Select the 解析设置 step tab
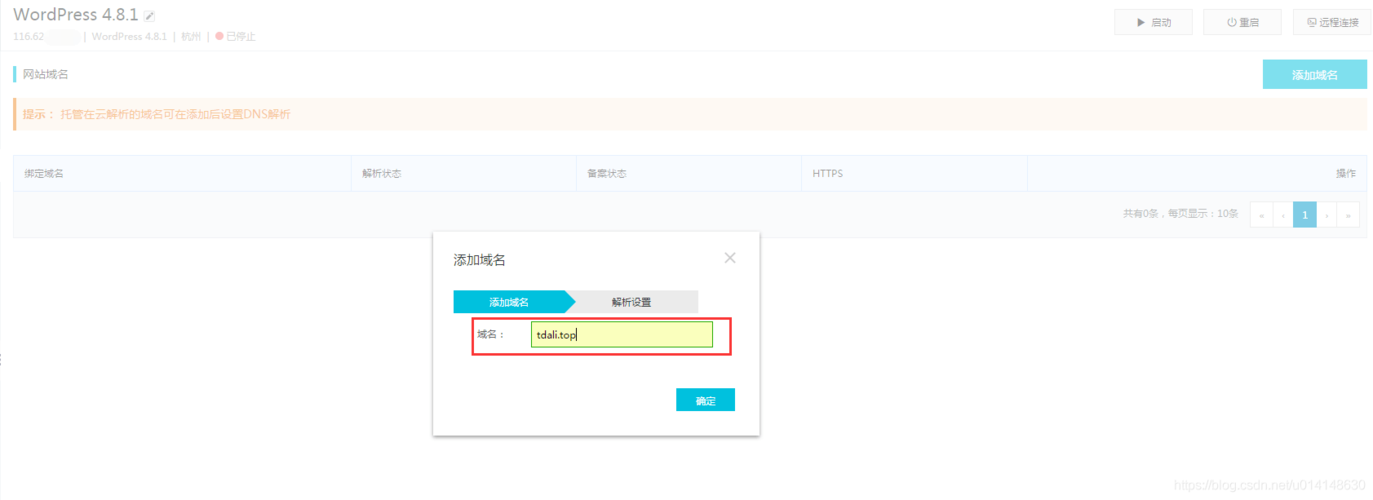The height and width of the screenshot is (500, 1373). point(632,302)
